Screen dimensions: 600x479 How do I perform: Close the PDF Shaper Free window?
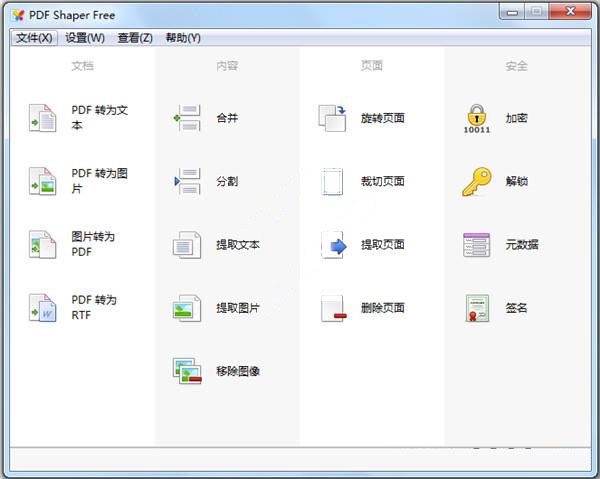[x=570, y=11]
